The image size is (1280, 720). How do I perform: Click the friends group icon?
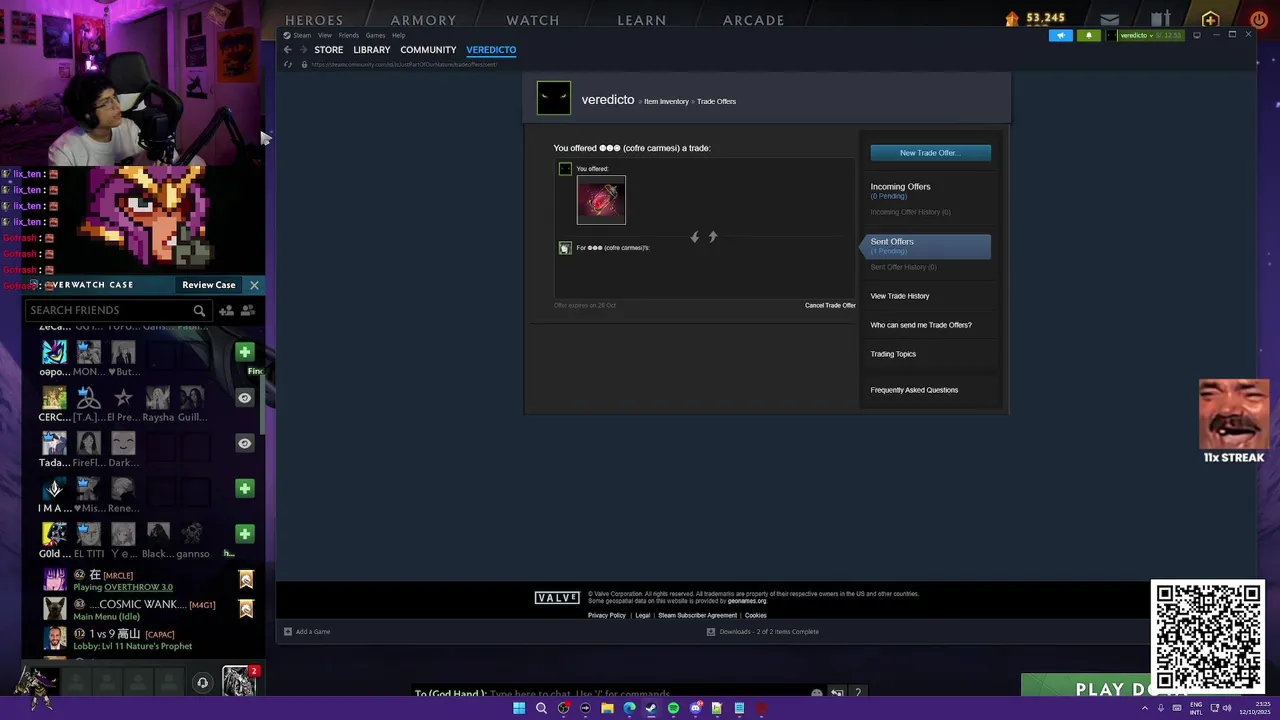(x=247, y=311)
